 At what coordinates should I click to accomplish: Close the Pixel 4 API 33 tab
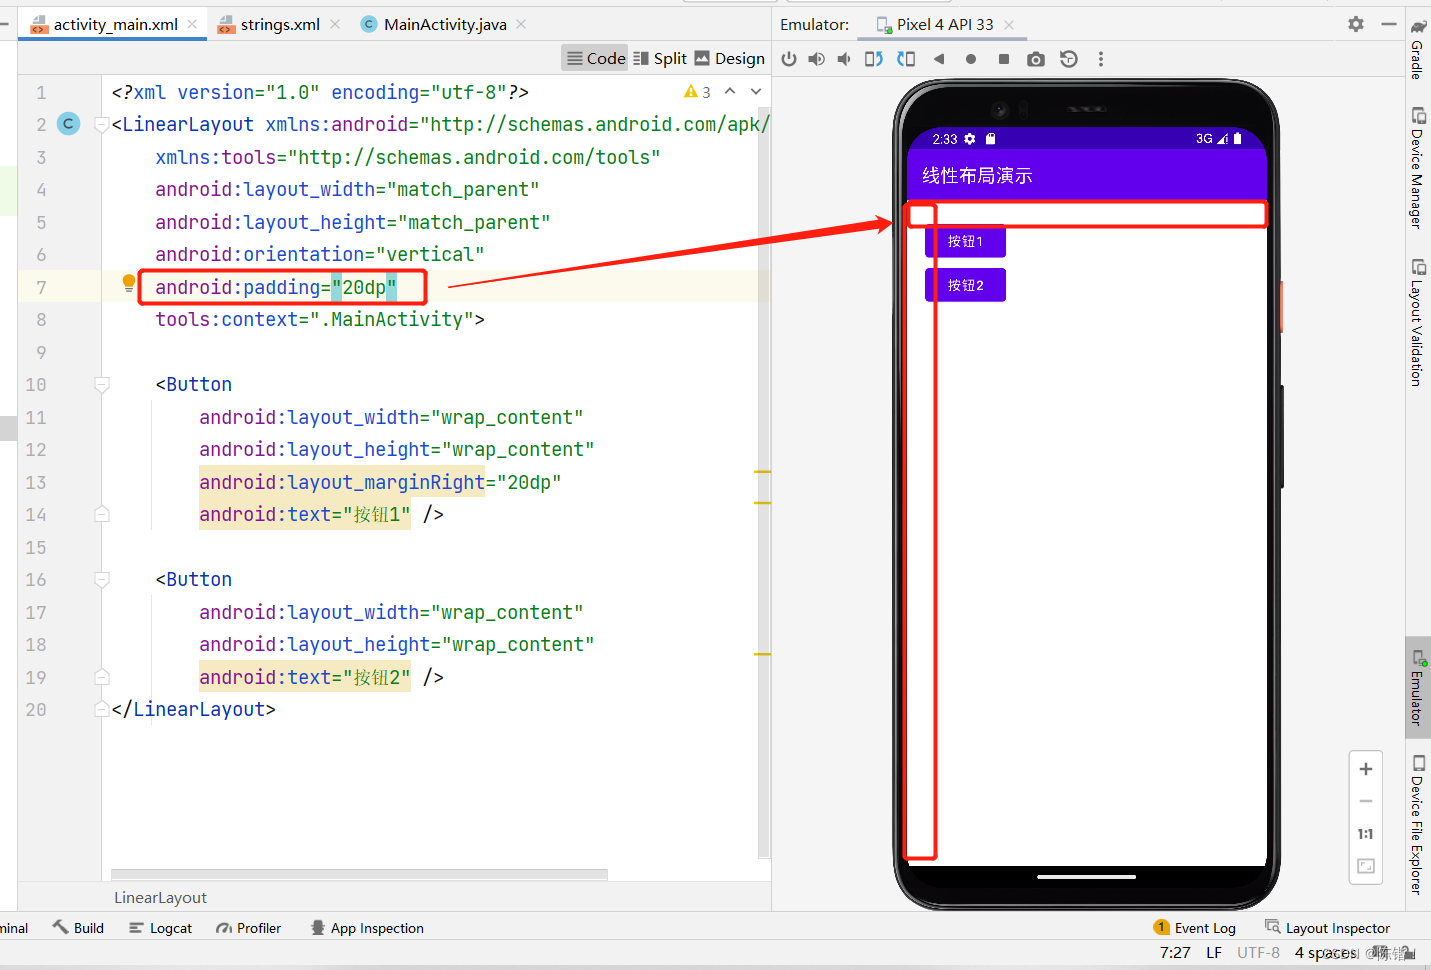[x=1009, y=24]
